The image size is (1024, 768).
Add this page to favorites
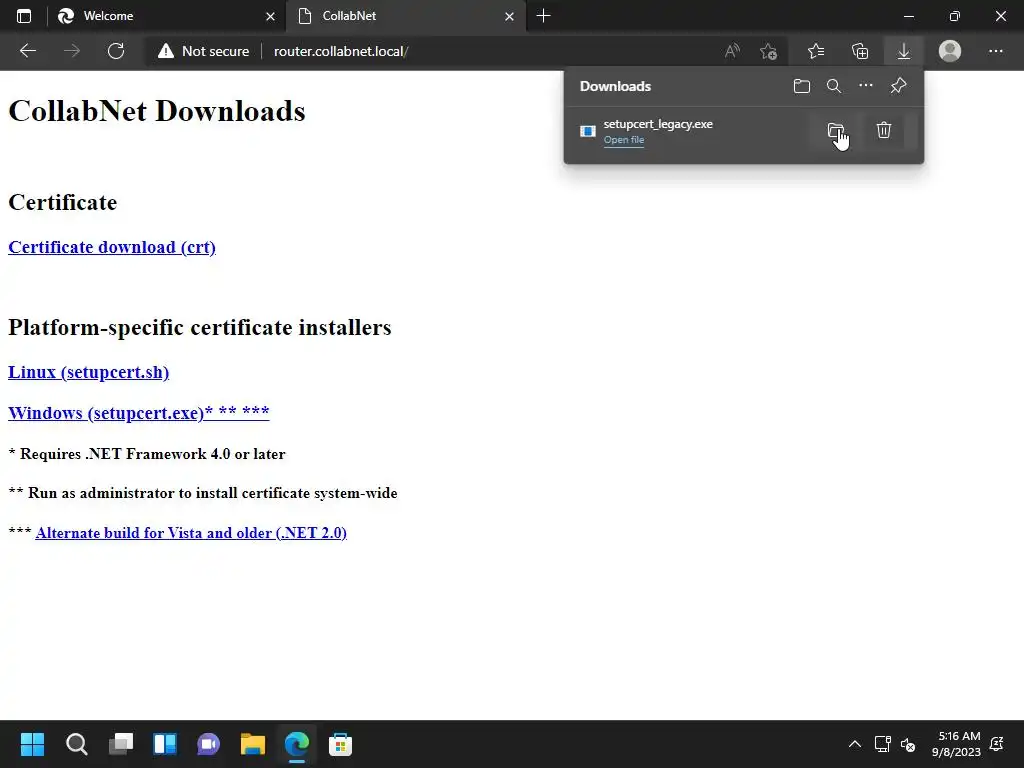click(x=769, y=51)
